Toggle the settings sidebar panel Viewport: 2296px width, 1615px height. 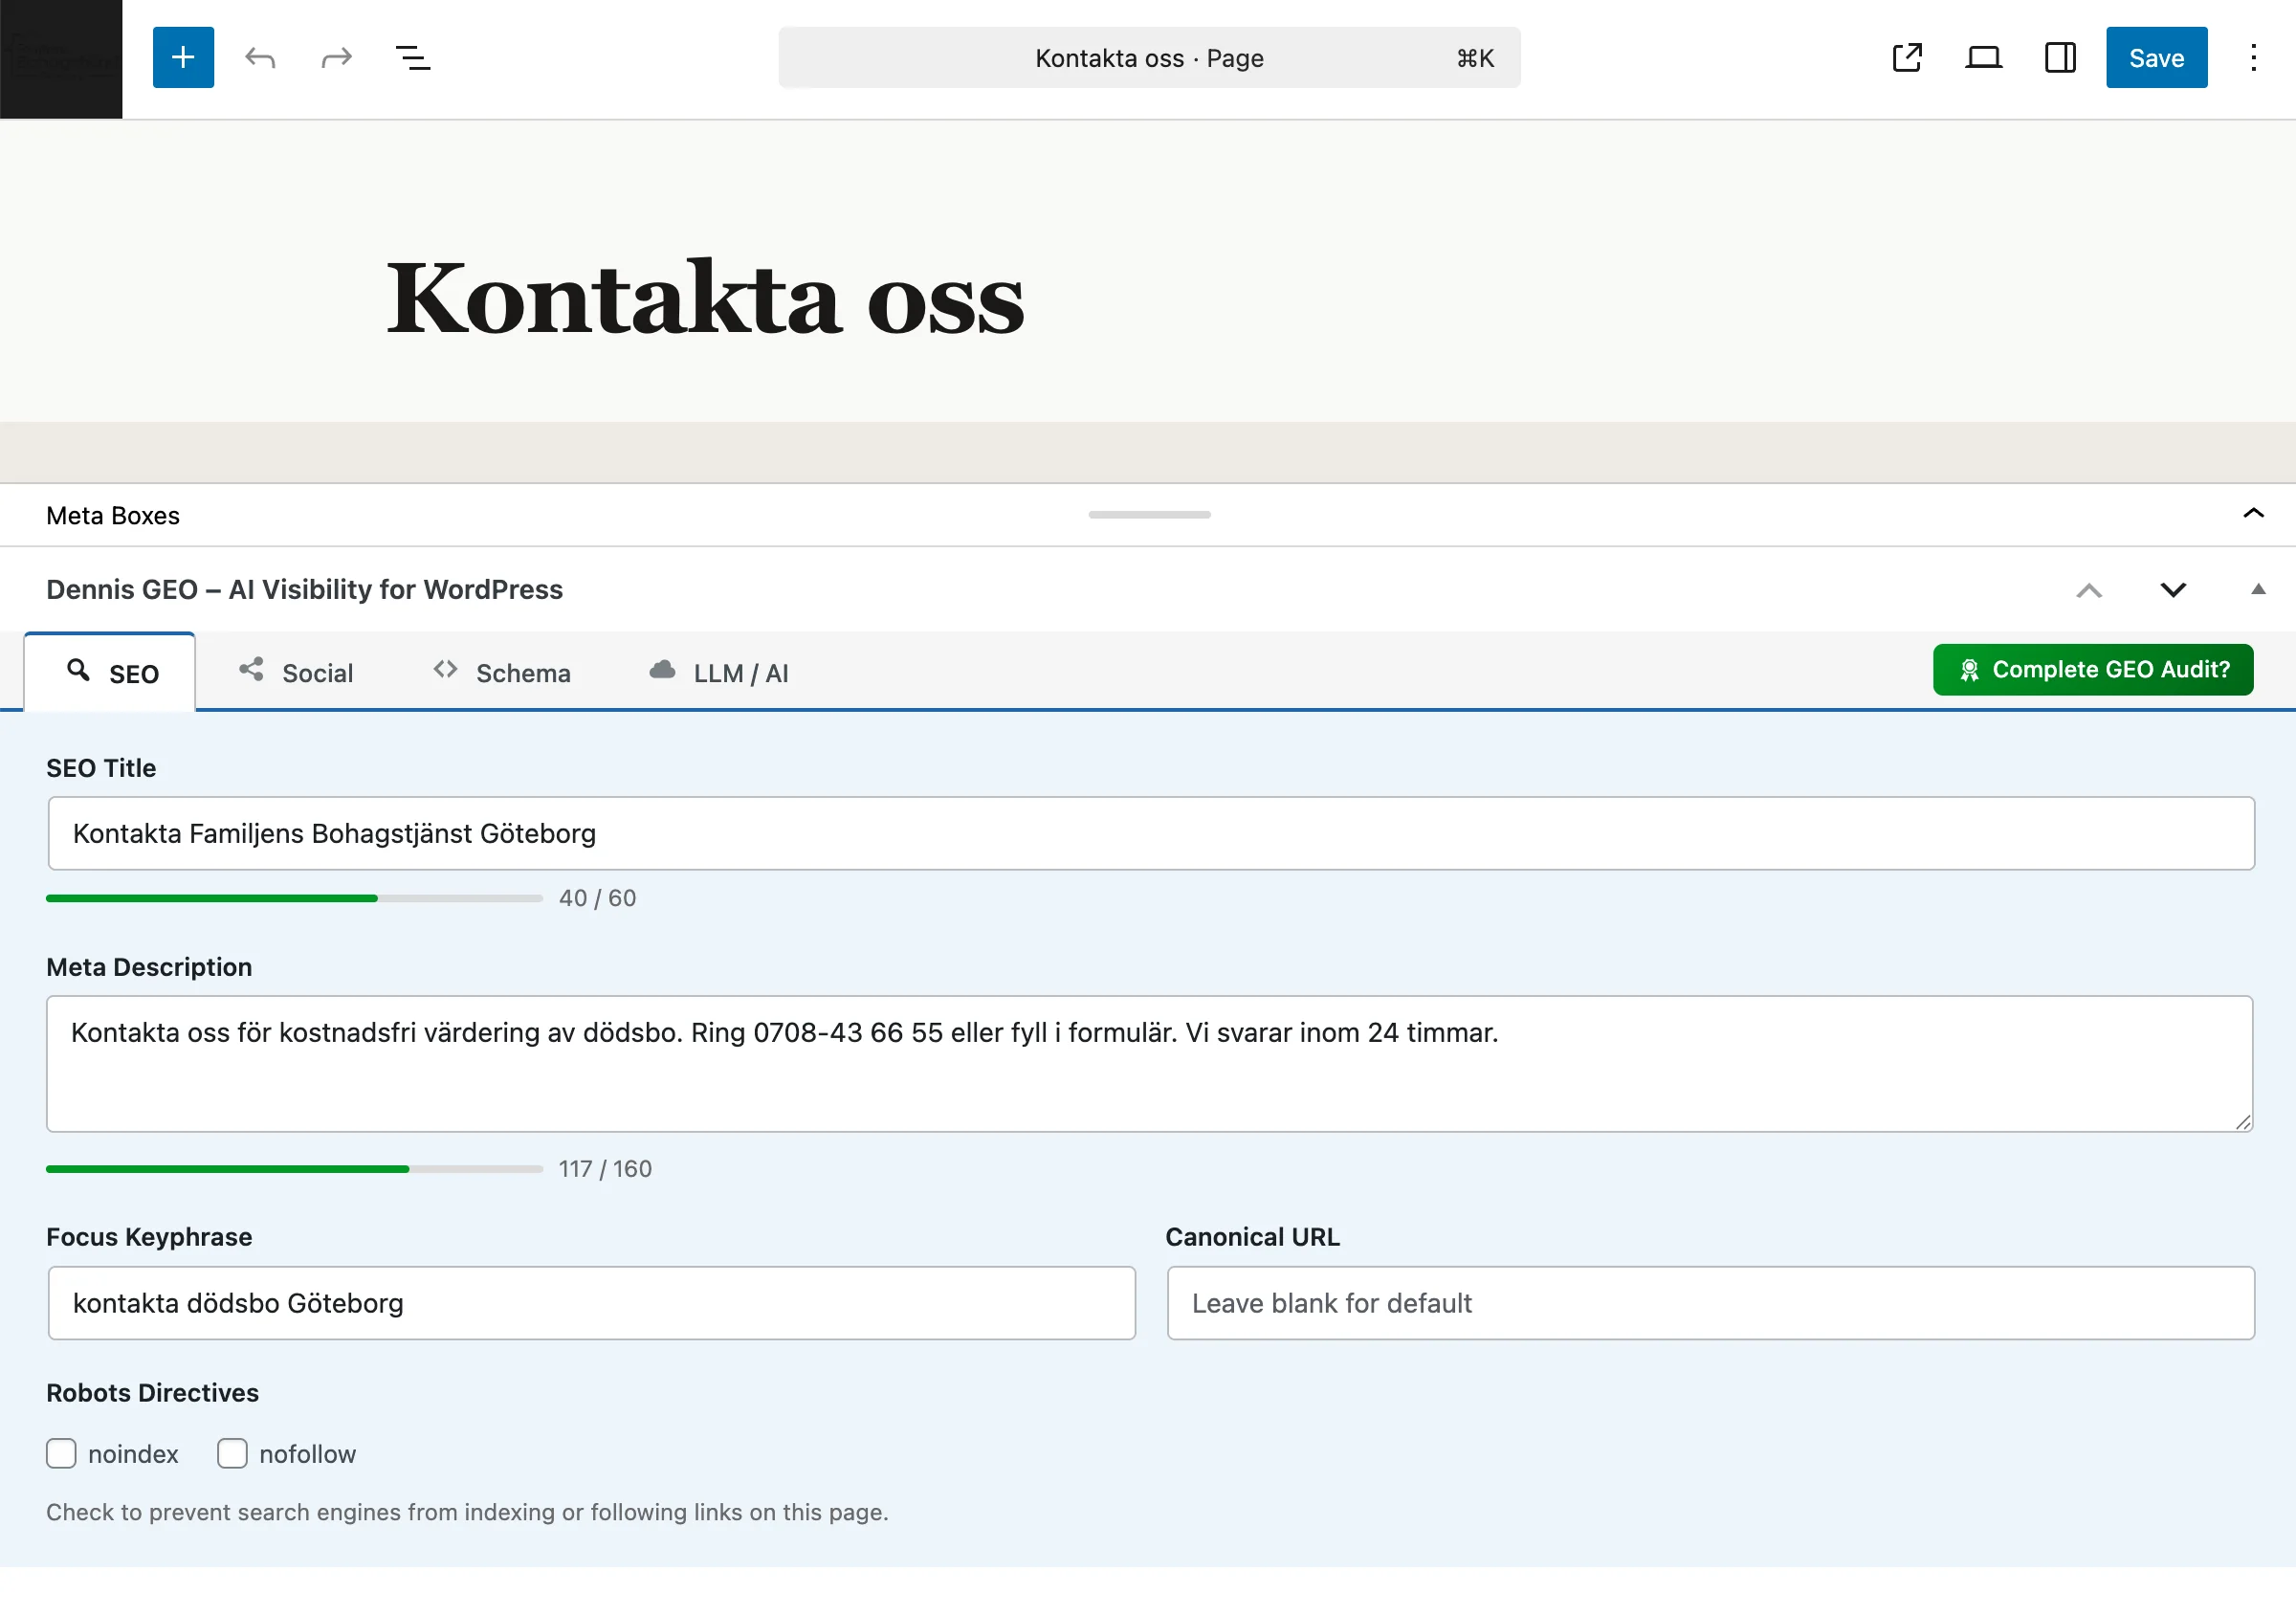click(x=2060, y=57)
